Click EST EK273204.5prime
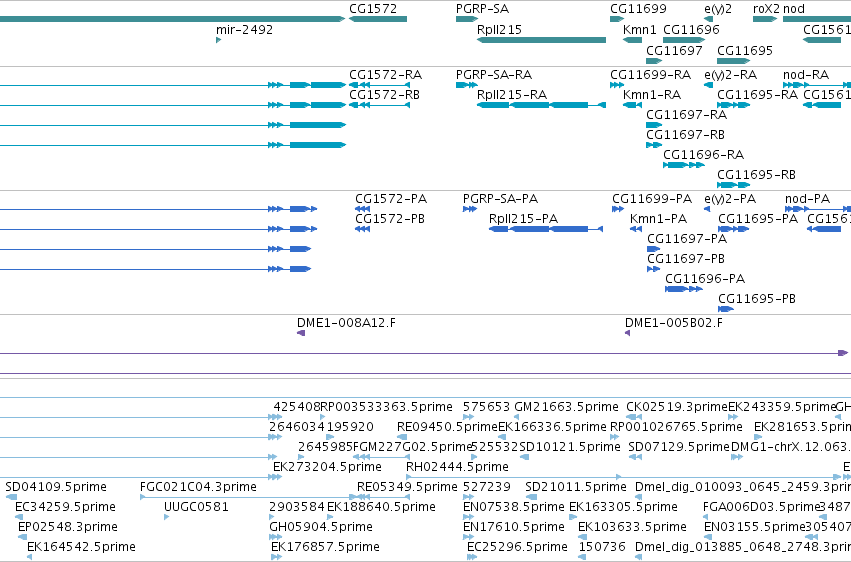Image resolution: width=851 pixels, height=562 pixels. 277,477
